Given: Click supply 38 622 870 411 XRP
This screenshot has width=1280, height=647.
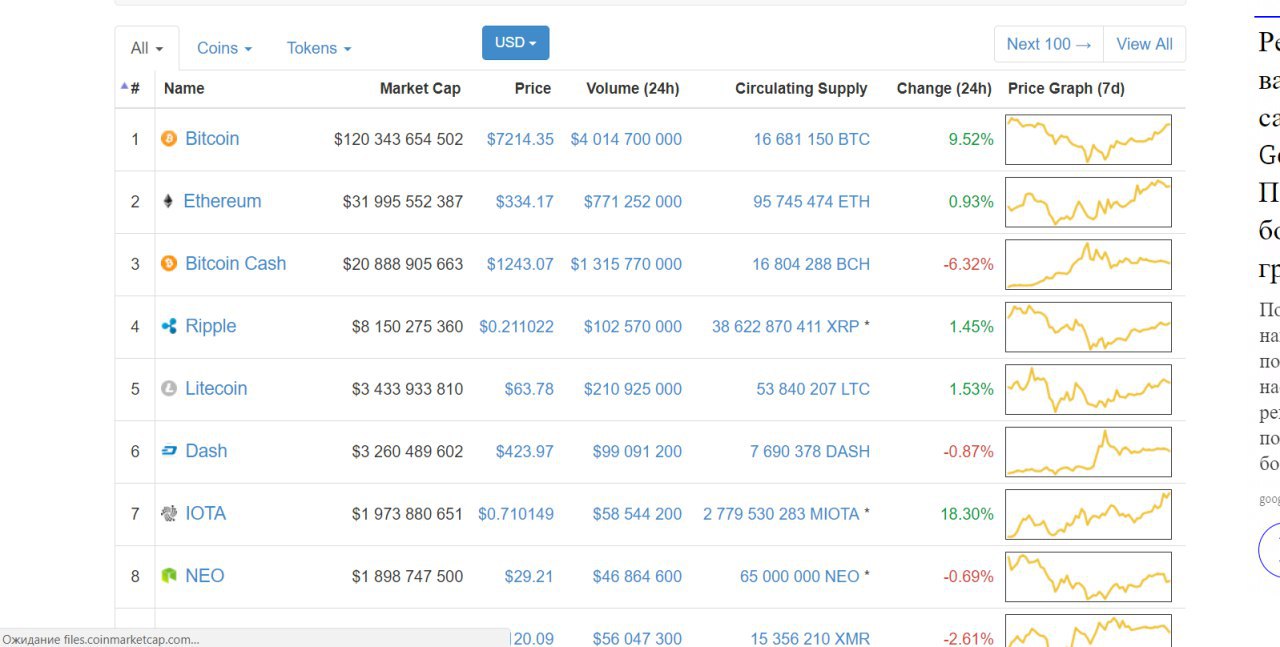Looking at the screenshot, I should click(786, 327).
